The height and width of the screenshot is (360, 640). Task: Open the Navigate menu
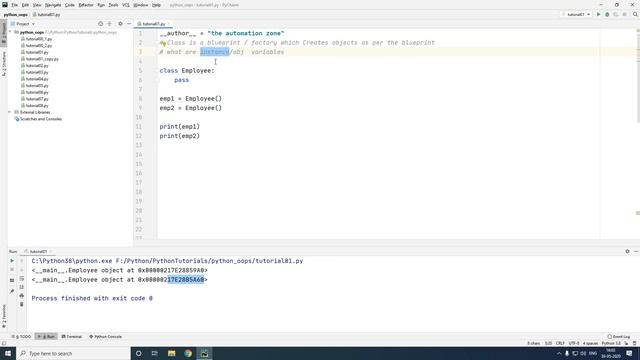tap(53, 5)
